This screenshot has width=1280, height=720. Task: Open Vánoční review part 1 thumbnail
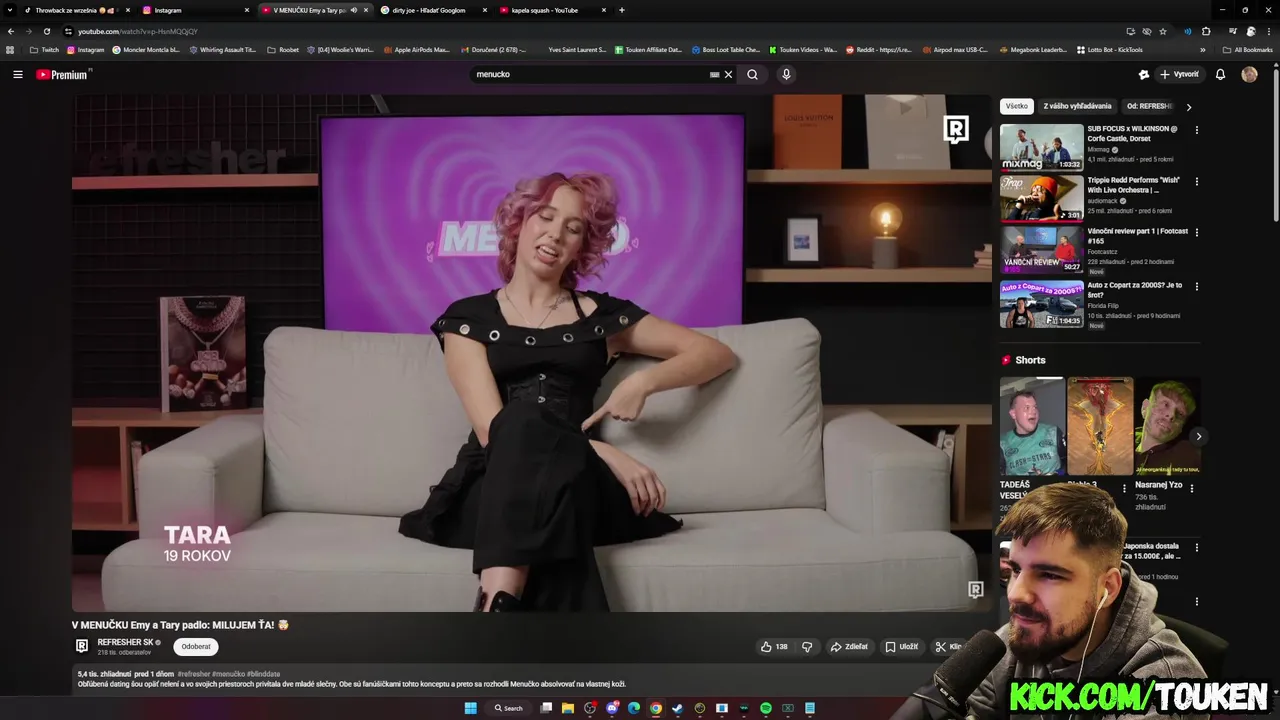point(1041,249)
